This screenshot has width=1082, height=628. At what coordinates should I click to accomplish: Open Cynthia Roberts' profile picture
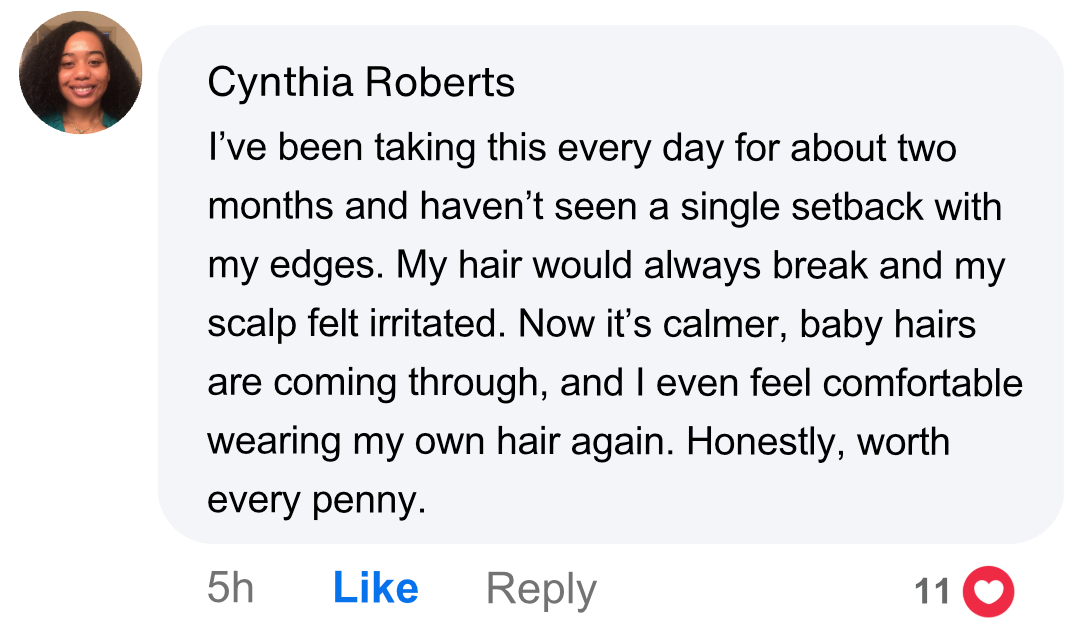pyautogui.click(x=80, y=73)
